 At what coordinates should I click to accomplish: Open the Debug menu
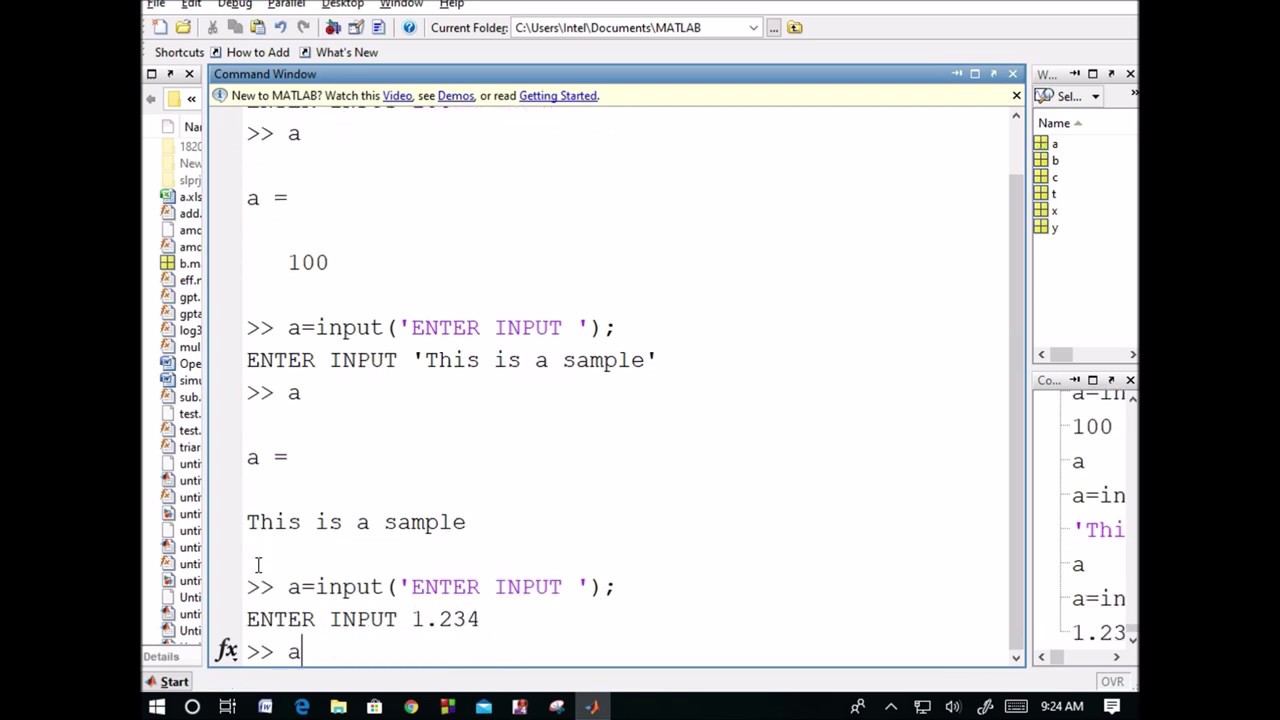click(x=234, y=4)
